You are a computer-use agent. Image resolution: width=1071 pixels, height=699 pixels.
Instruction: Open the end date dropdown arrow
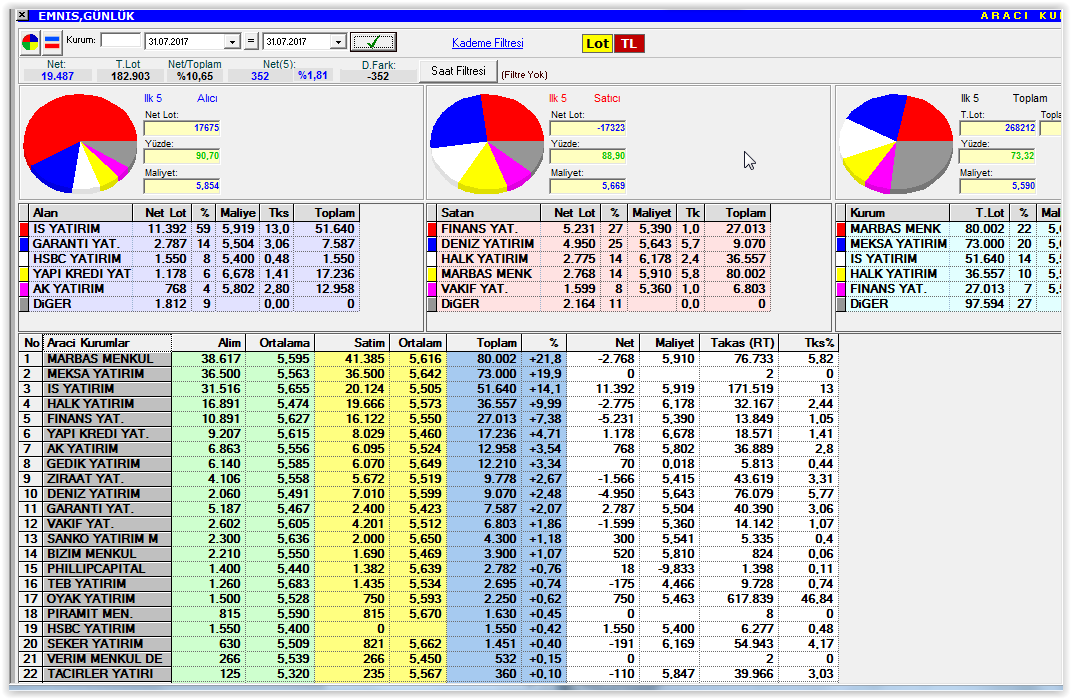[338, 42]
